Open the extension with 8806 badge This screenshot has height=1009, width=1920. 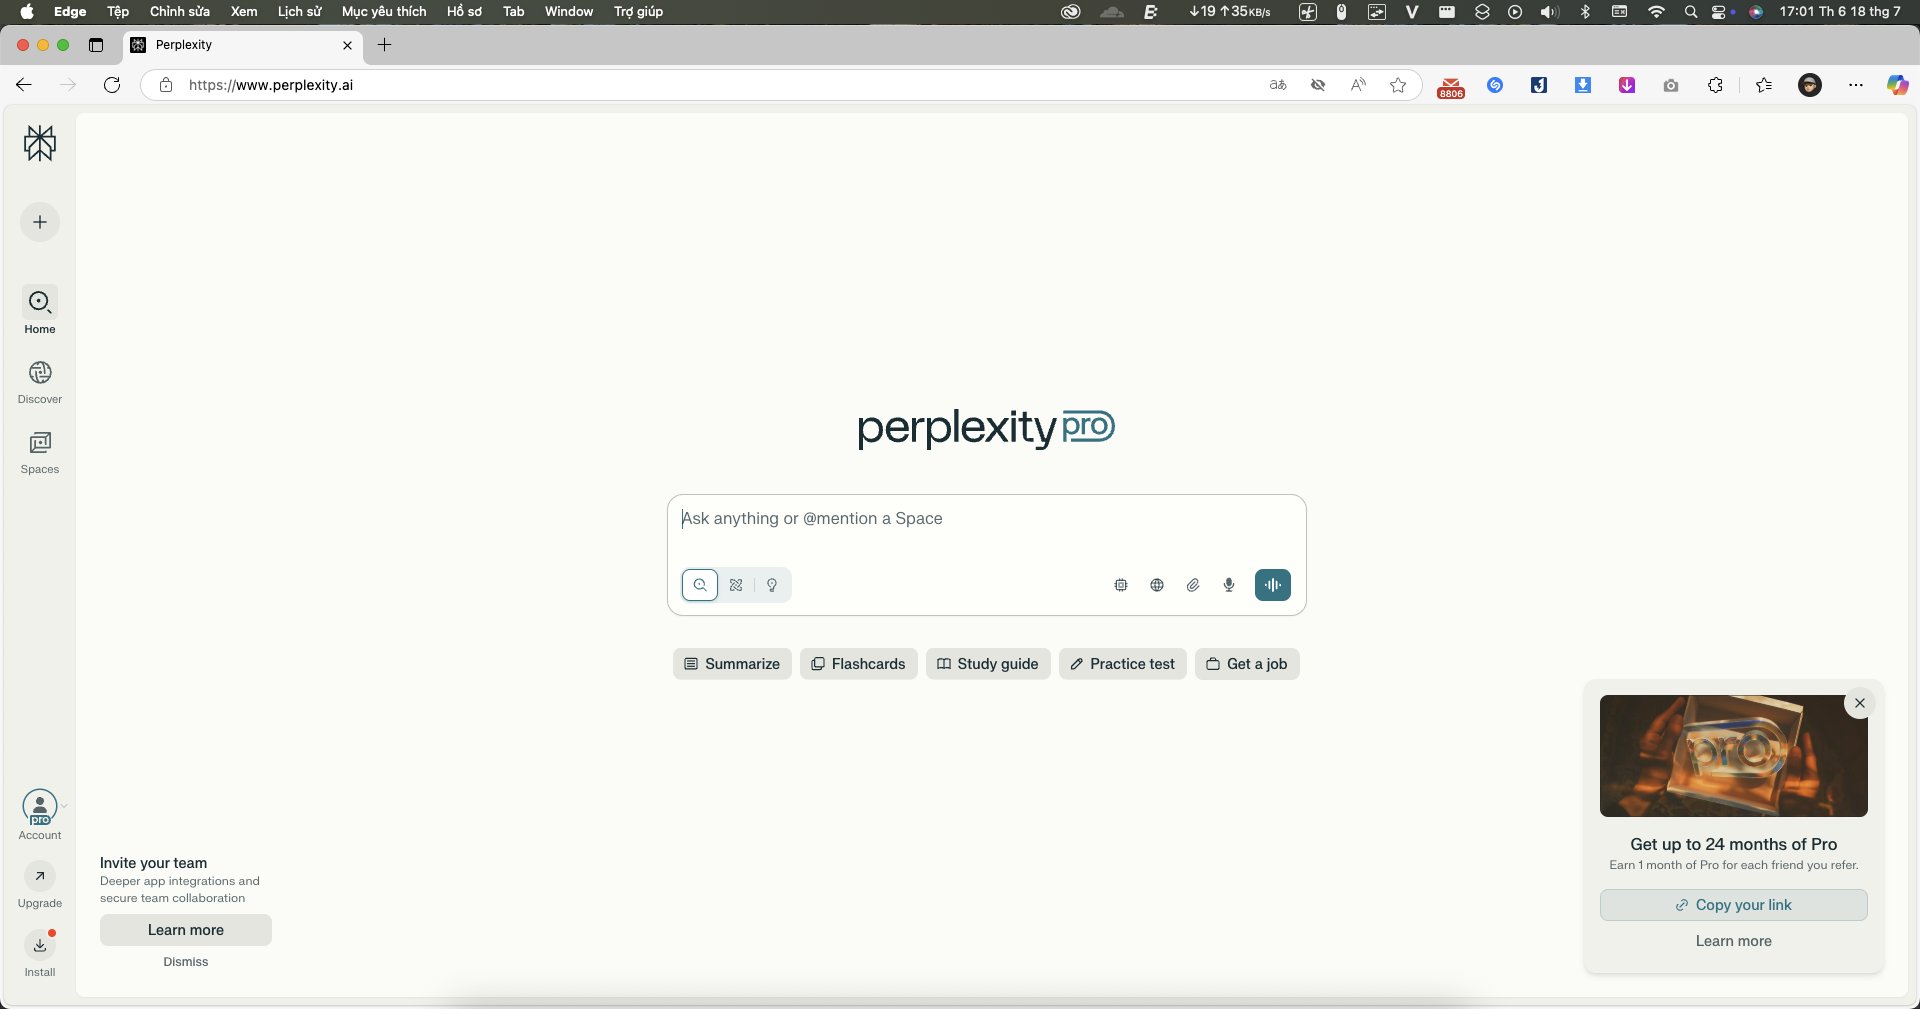pyautogui.click(x=1451, y=87)
